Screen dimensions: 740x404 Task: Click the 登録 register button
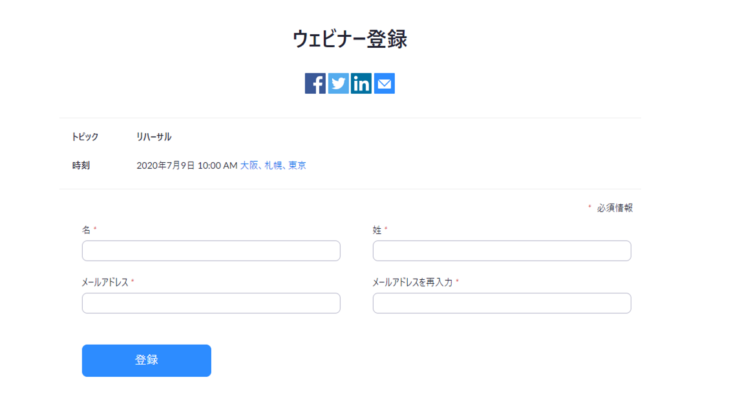click(x=146, y=361)
